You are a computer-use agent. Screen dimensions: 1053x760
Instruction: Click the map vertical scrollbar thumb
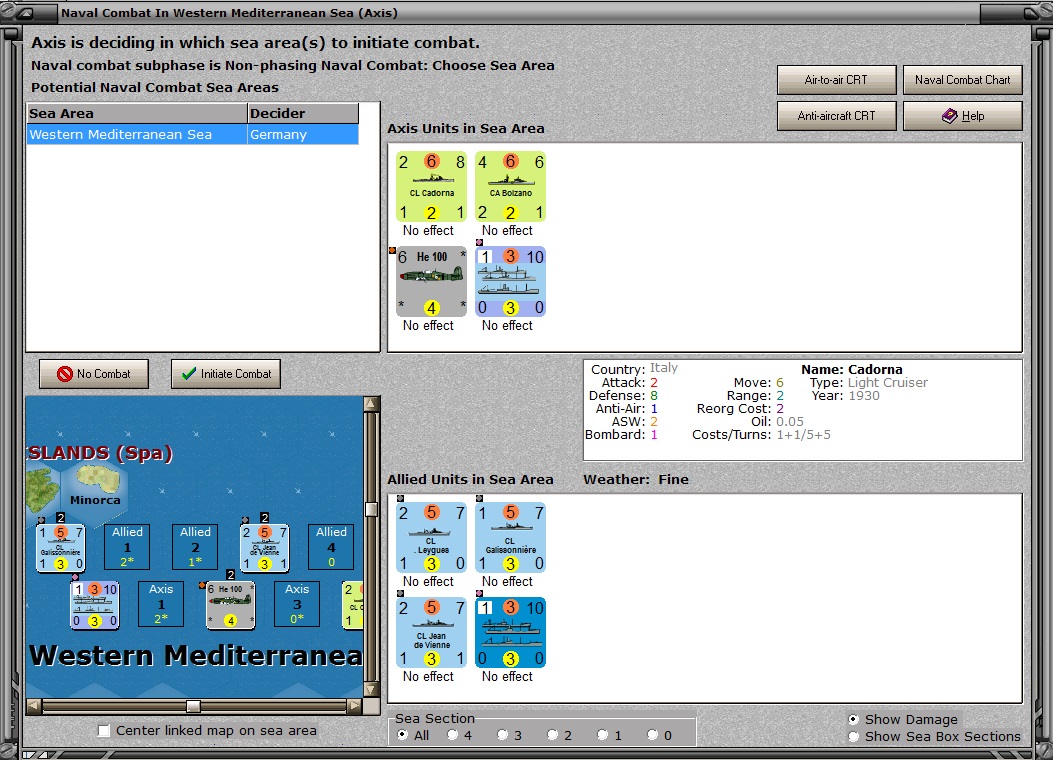[371, 510]
